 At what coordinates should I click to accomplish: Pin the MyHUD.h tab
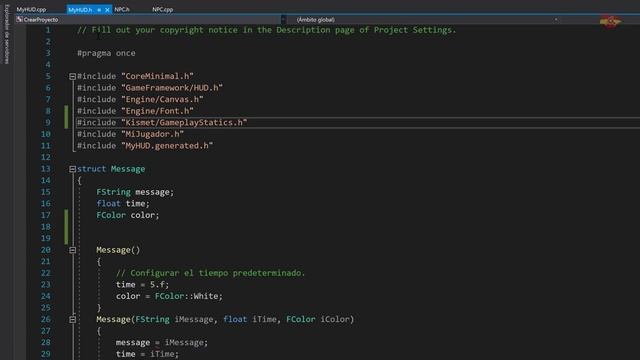[99, 10]
